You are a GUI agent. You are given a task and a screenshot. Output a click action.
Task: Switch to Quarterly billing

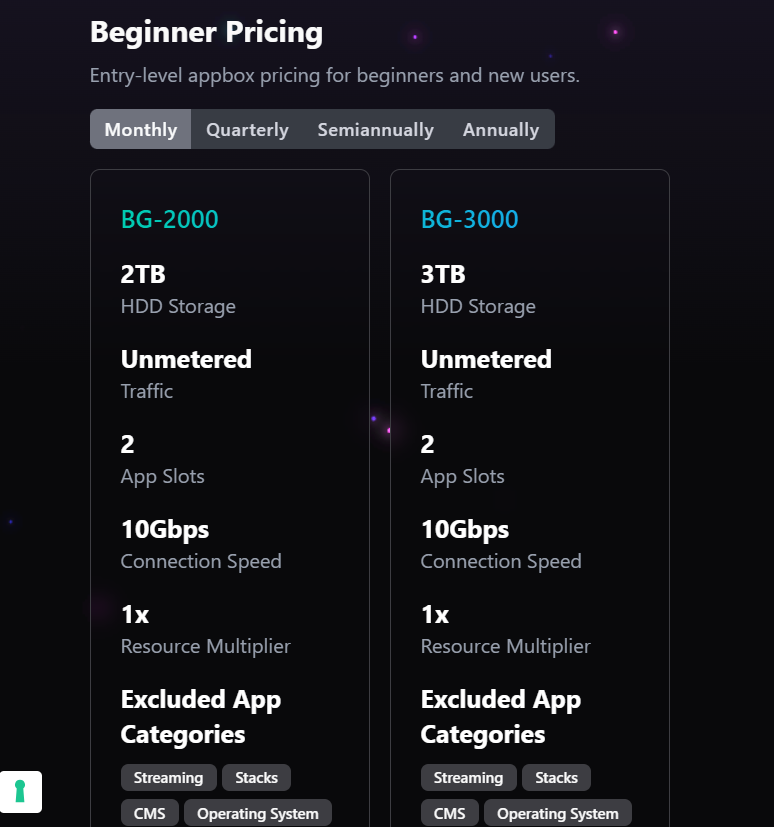coord(247,129)
